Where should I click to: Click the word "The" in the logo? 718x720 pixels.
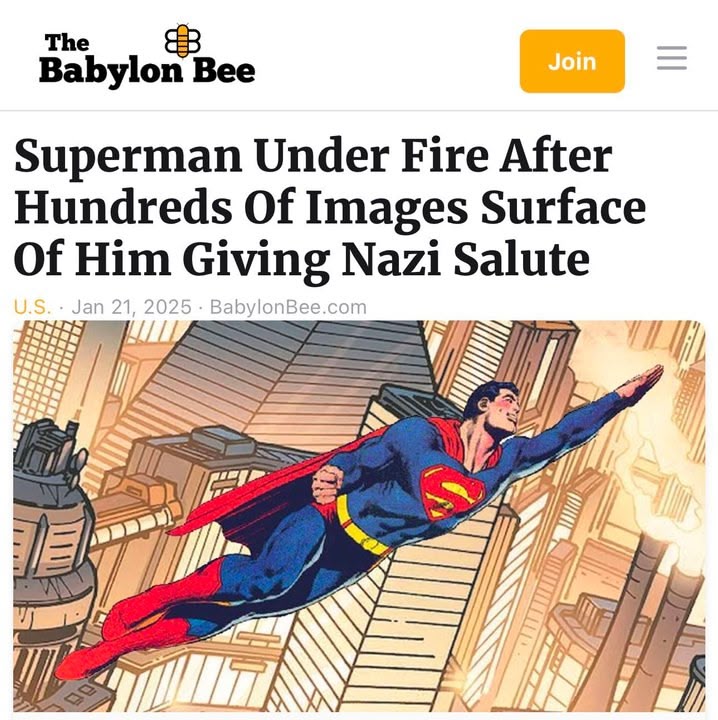click(67, 43)
